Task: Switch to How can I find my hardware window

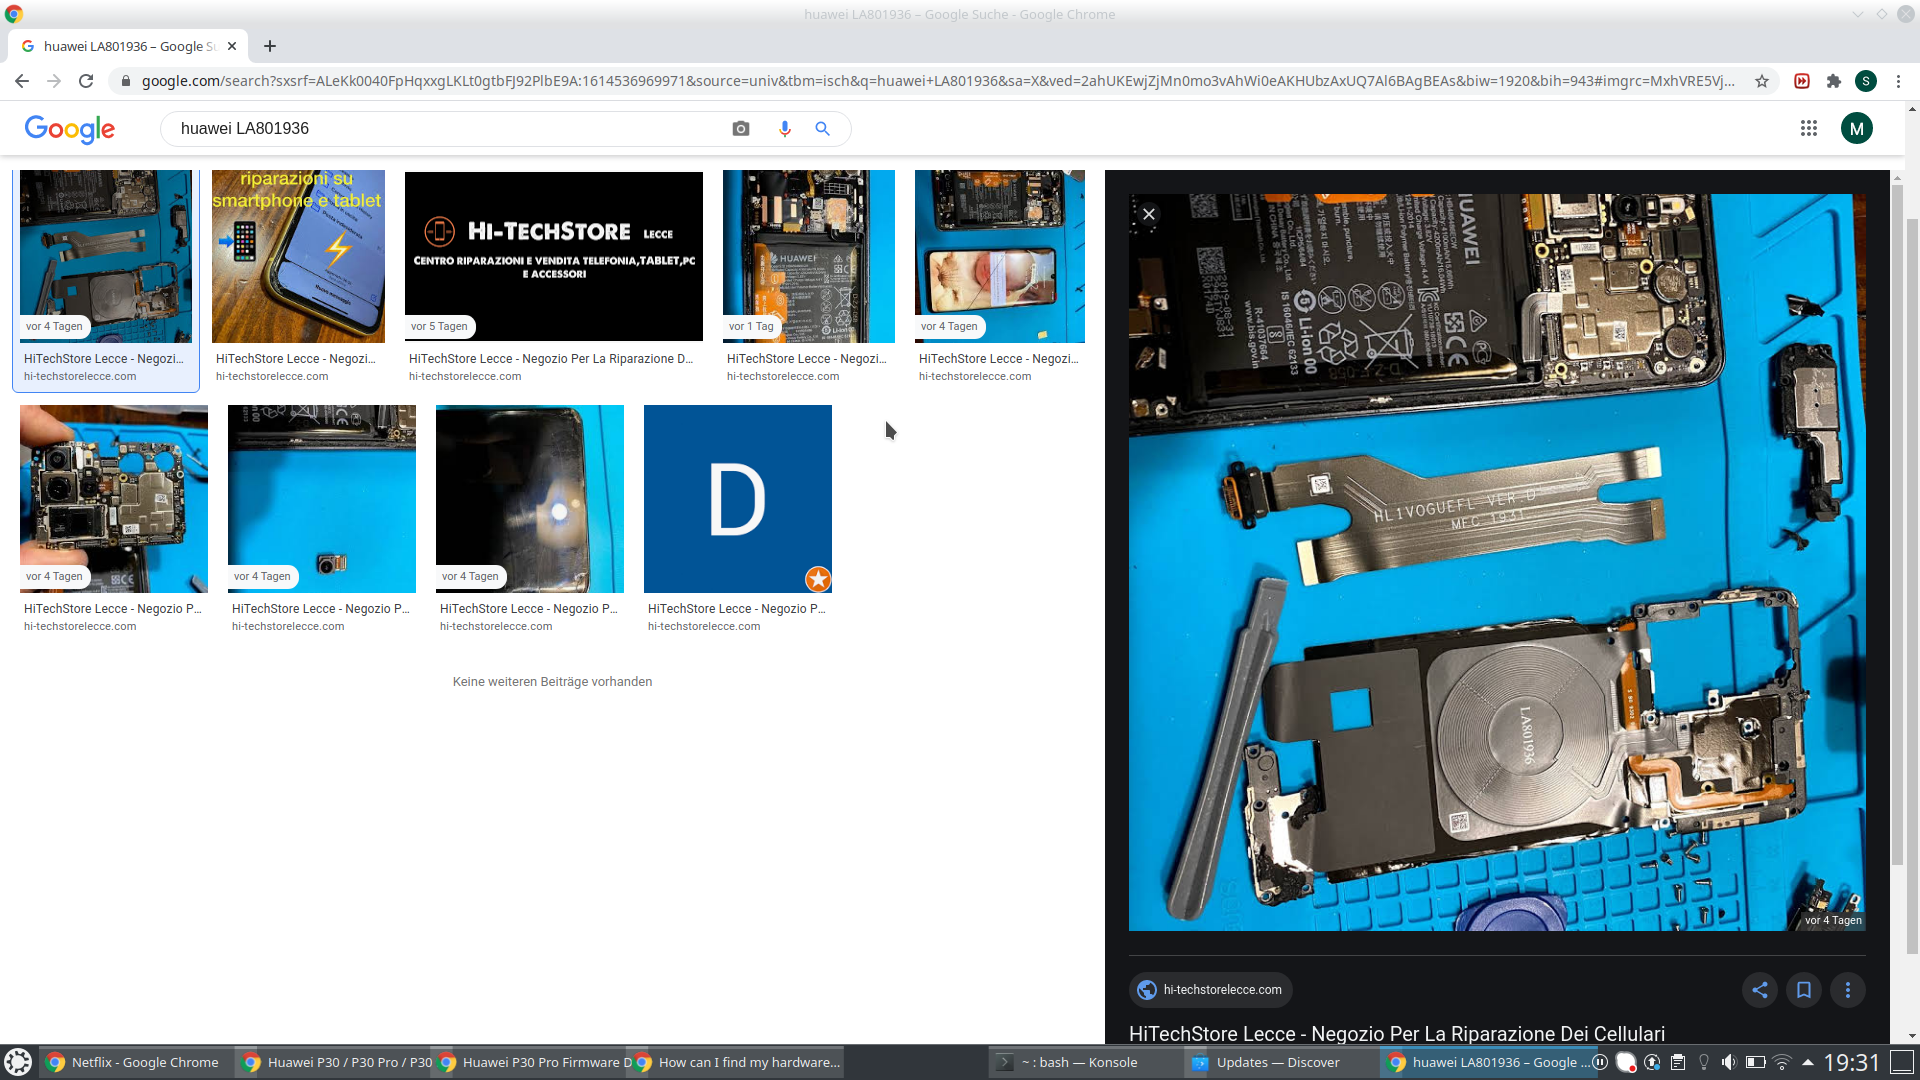Action: coord(738,1062)
